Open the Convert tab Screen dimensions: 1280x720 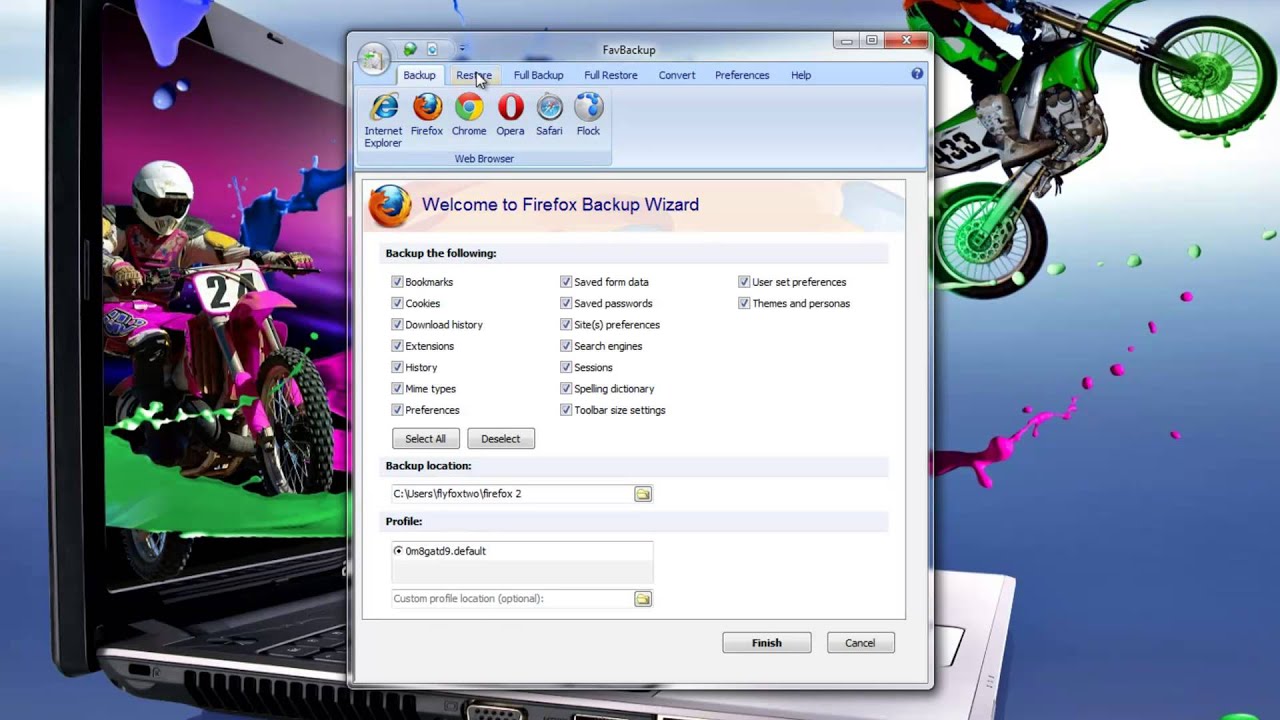tap(677, 75)
